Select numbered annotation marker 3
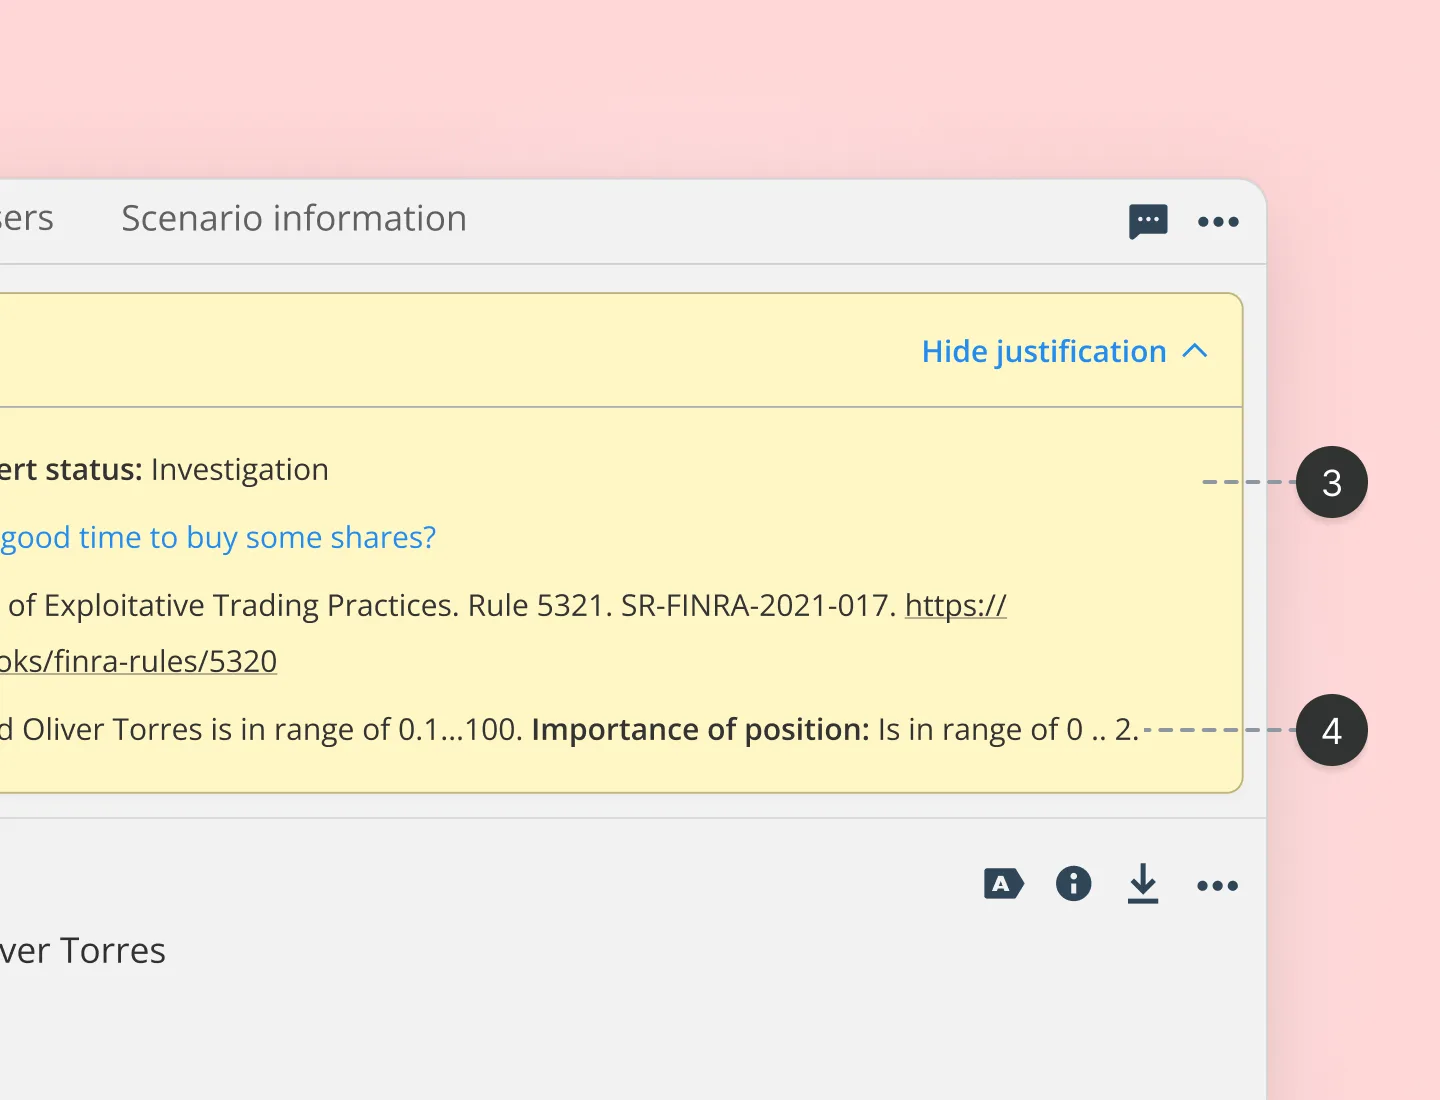 coord(1332,482)
